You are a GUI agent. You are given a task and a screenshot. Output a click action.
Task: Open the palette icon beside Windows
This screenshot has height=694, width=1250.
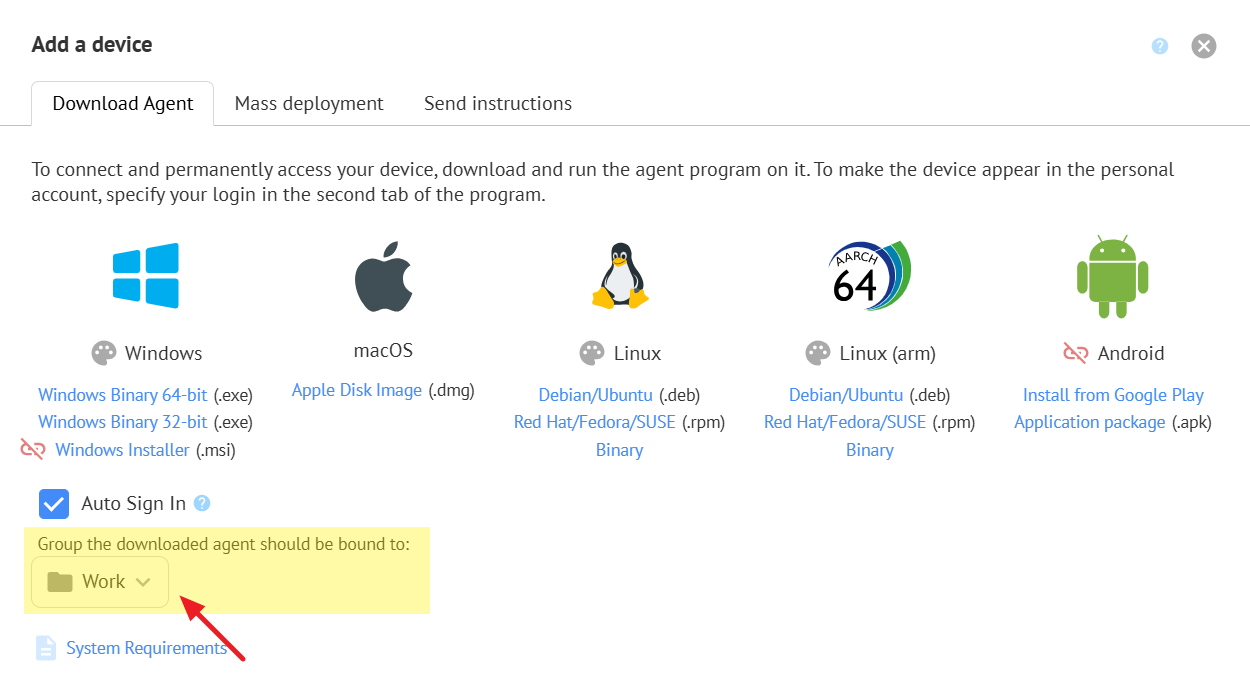[104, 353]
